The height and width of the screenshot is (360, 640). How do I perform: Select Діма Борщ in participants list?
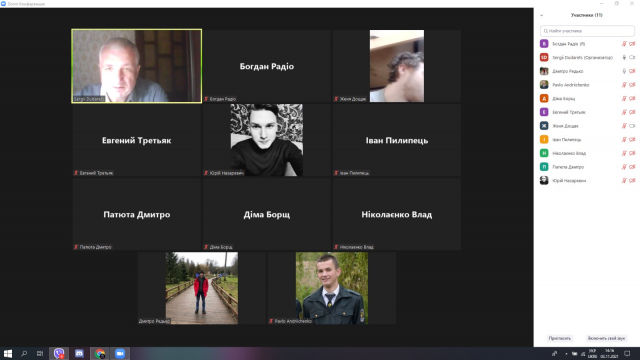click(587, 98)
